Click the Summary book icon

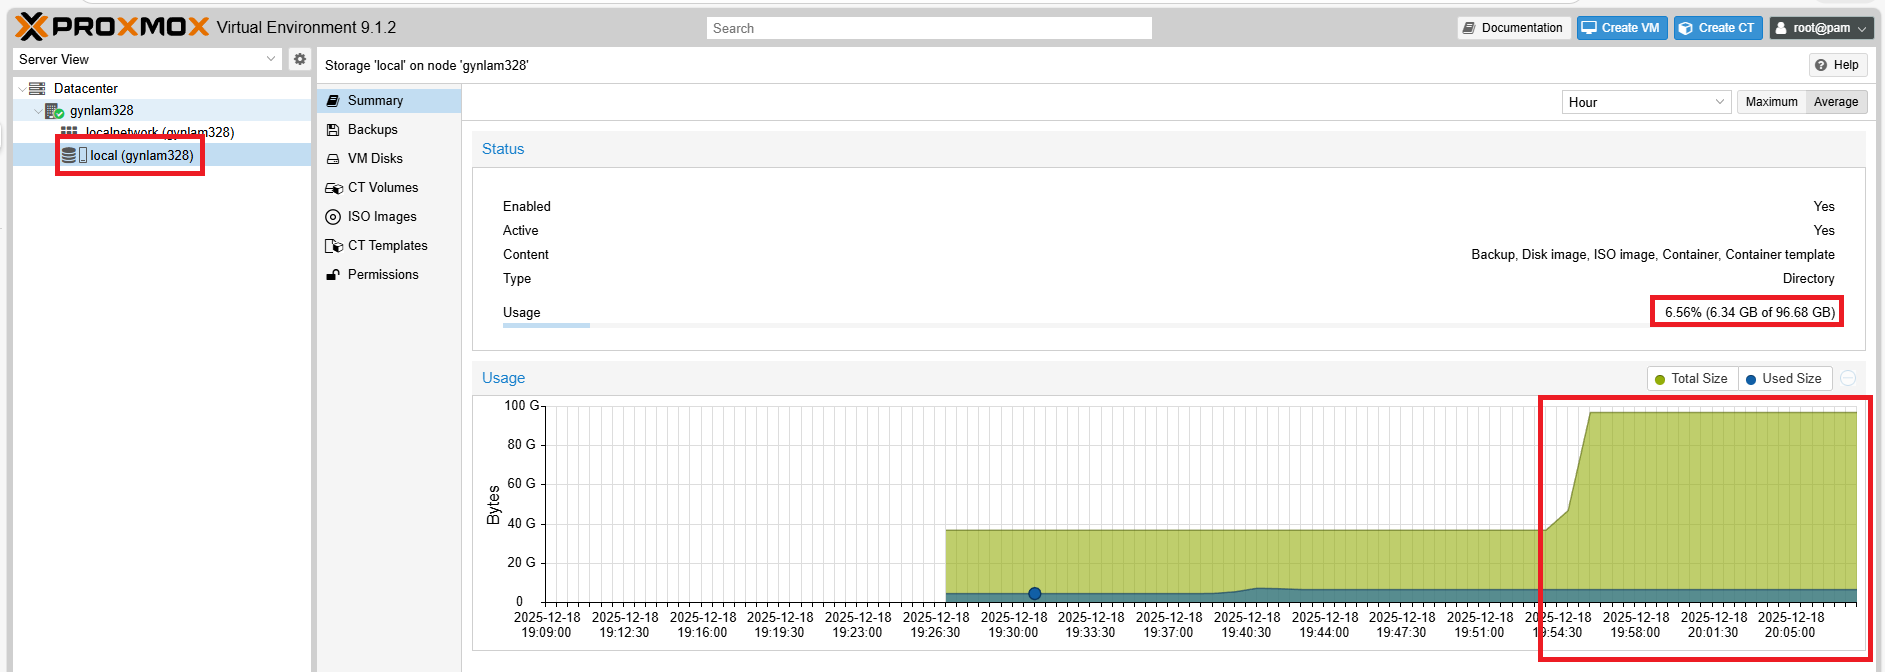click(333, 101)
